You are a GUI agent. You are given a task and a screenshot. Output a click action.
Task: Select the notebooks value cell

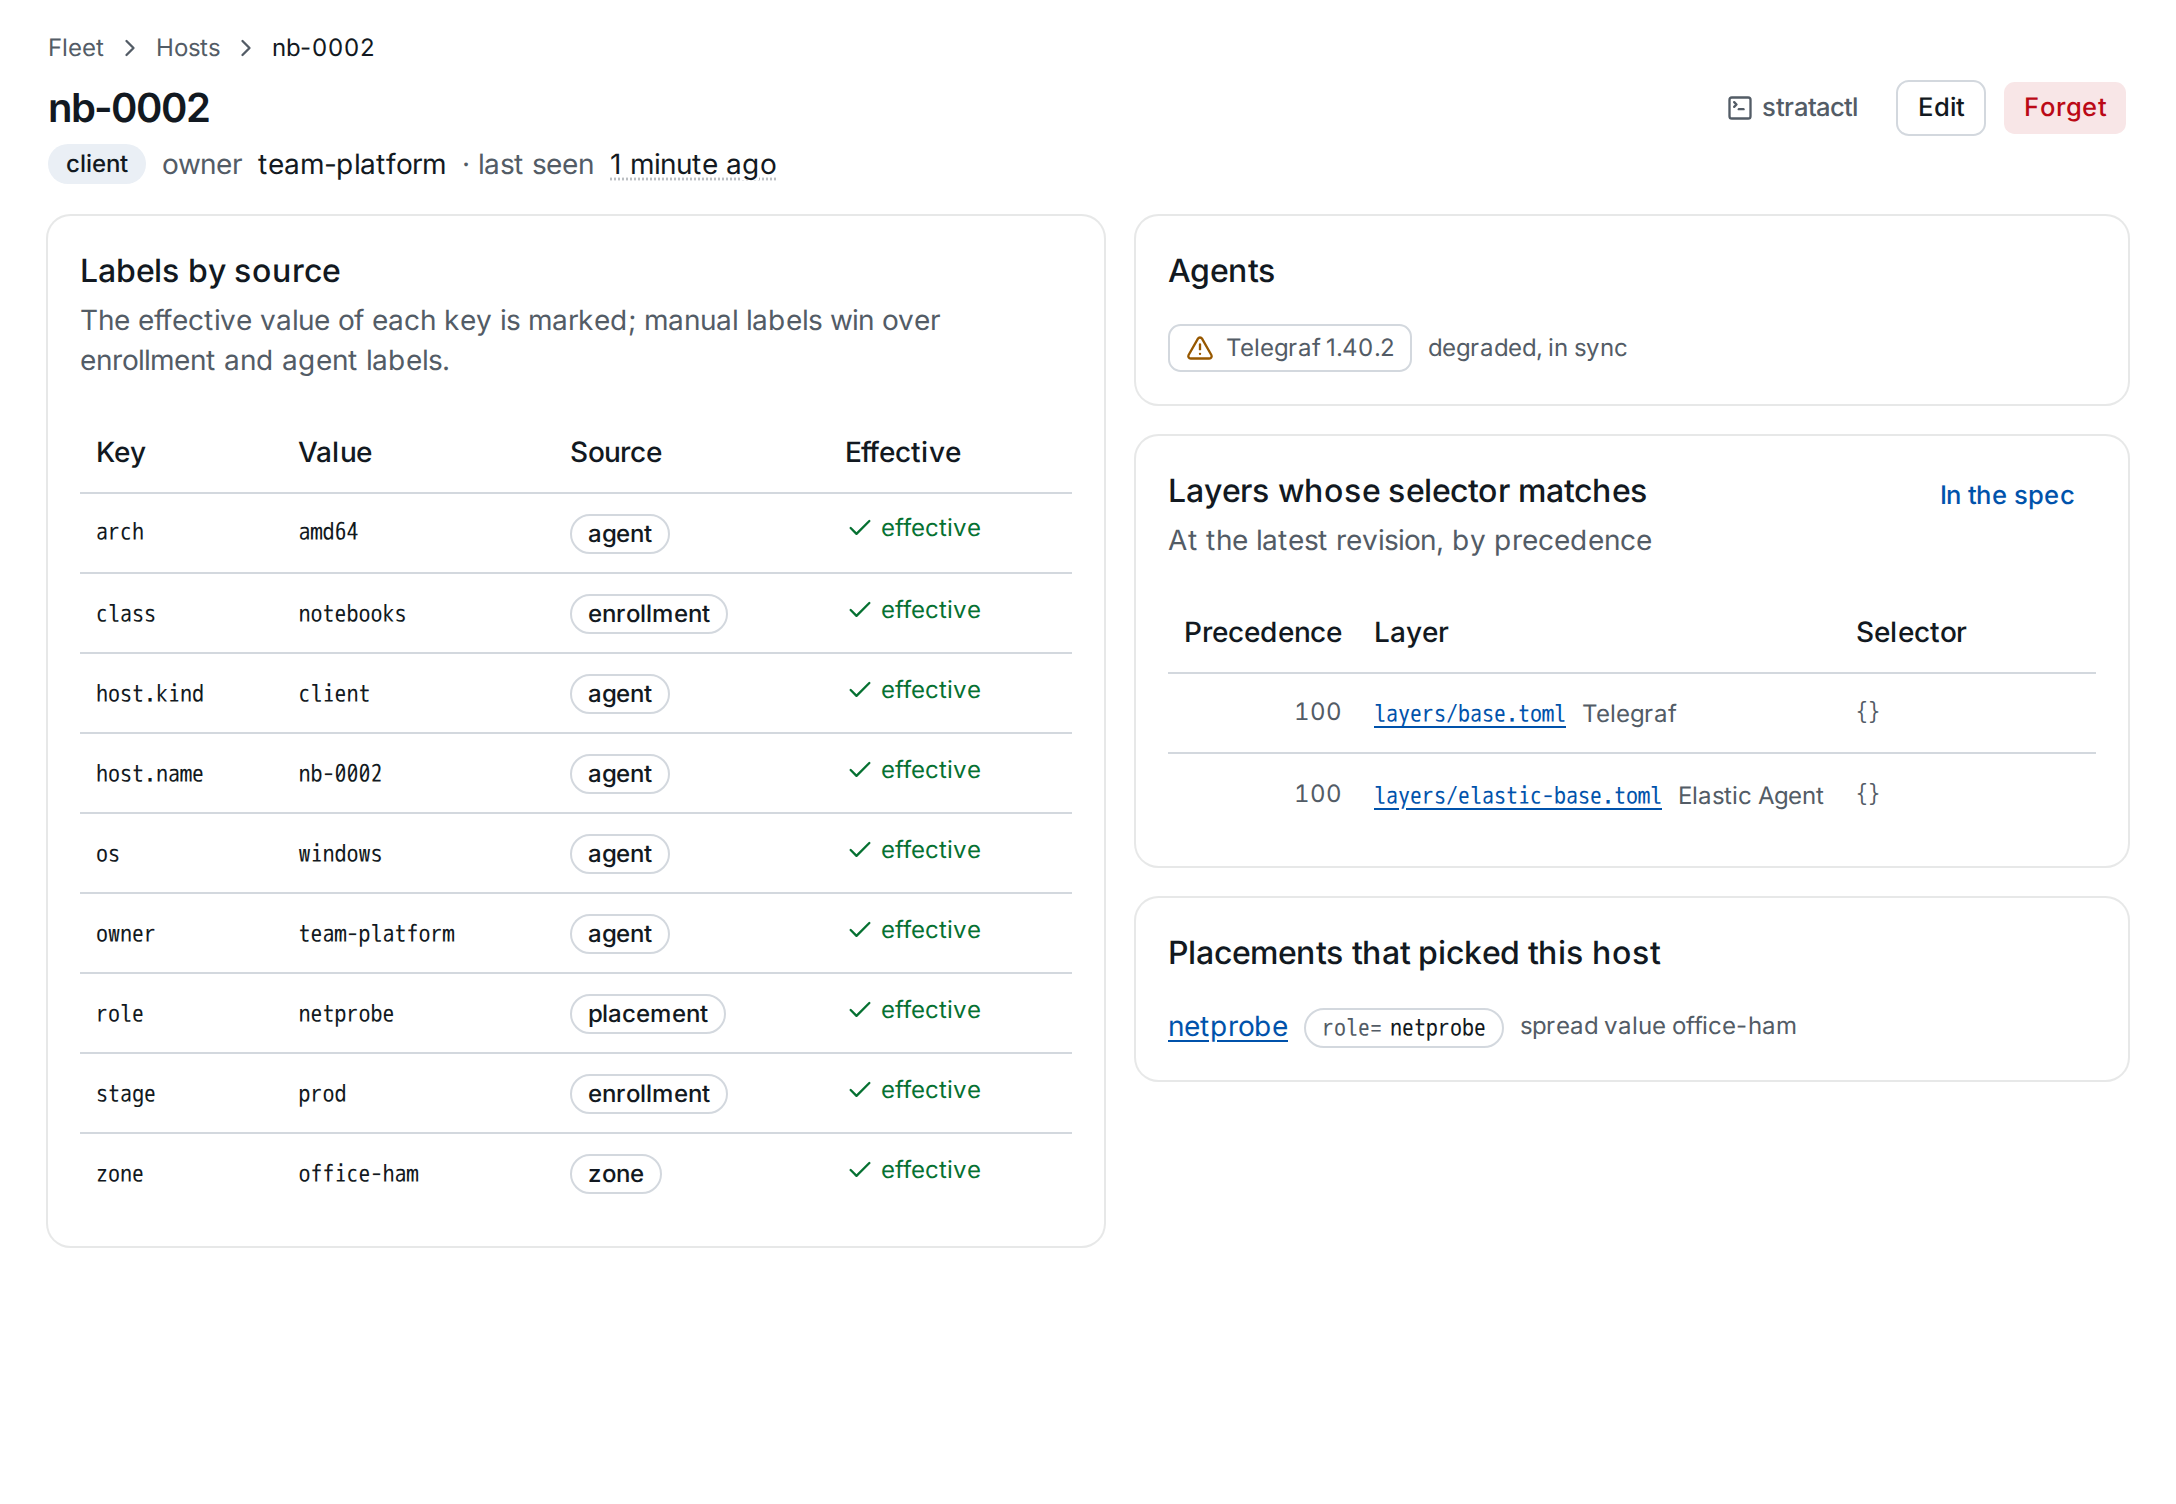352,614
